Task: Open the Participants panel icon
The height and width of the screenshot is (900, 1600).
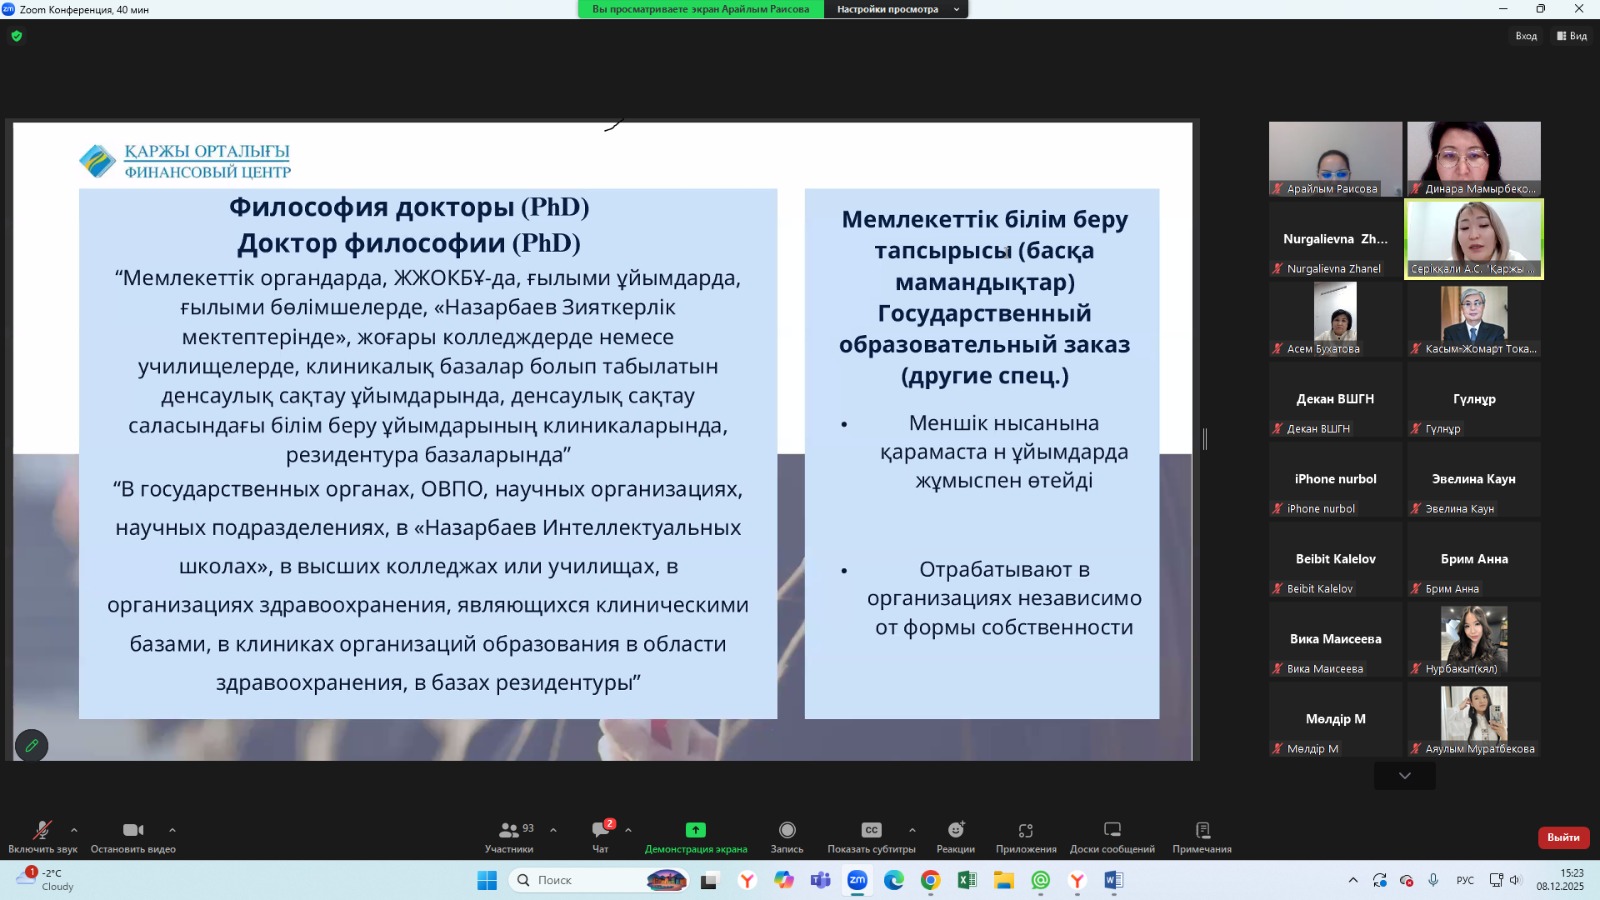Action: pyautogui.click(x=509, y=831)
